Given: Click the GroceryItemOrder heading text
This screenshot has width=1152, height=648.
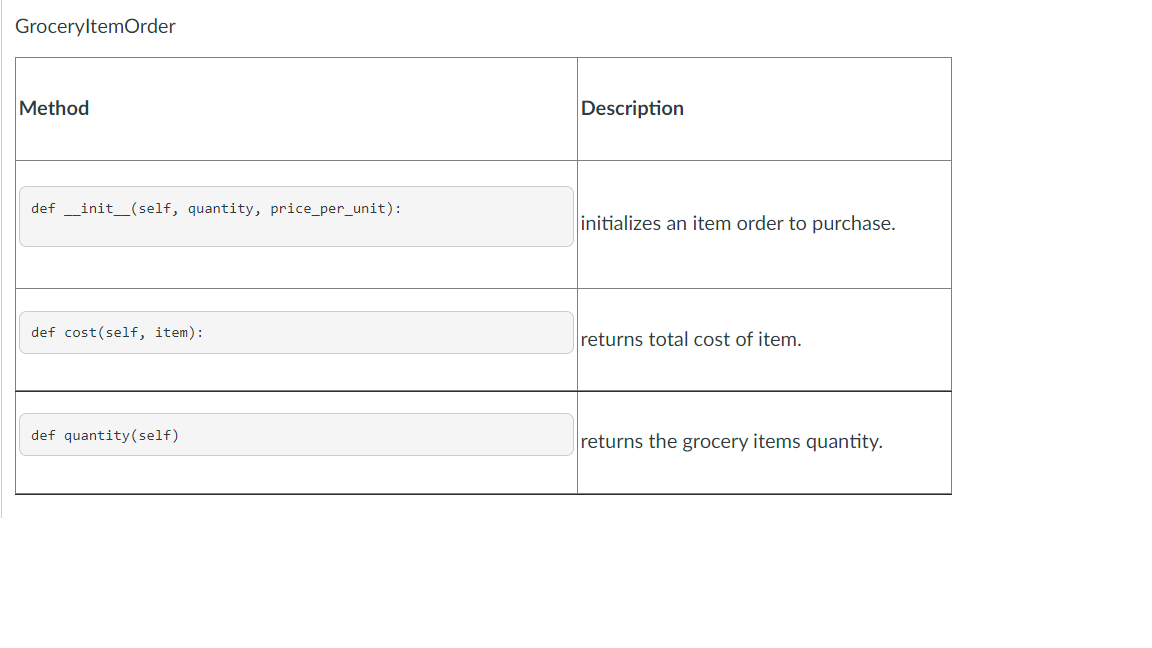Looking at the screenshot, I should coord(95,26).
